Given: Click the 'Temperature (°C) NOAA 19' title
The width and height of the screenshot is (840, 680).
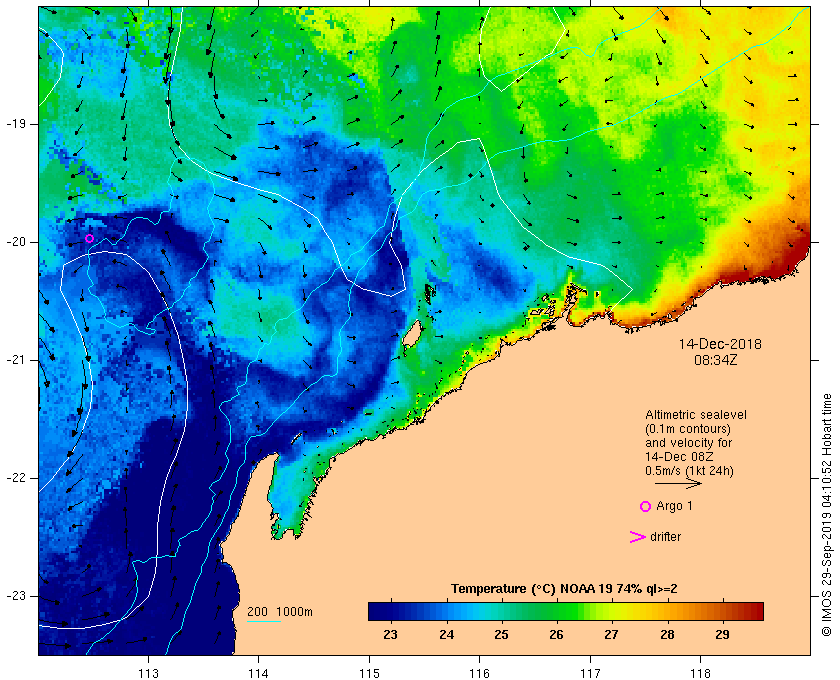Looking at the screenshot, I should (532, 589).
